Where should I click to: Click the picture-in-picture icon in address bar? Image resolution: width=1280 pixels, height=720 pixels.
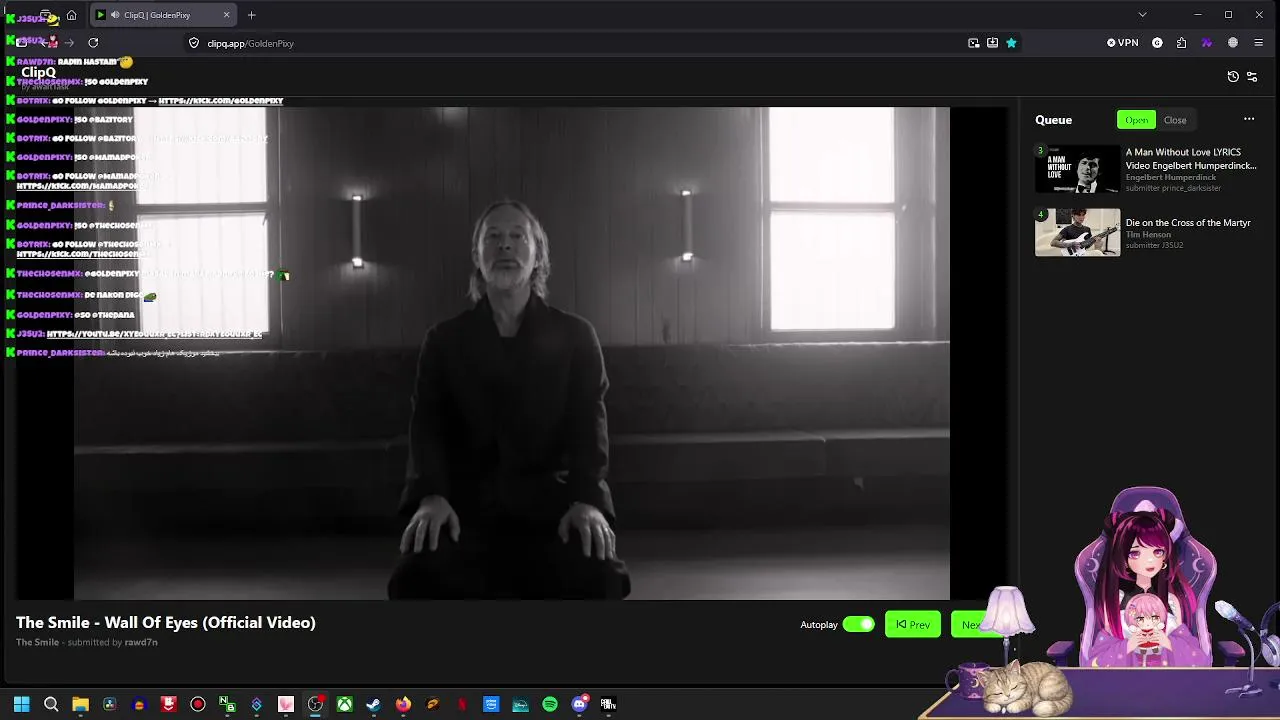click(974, 43)
